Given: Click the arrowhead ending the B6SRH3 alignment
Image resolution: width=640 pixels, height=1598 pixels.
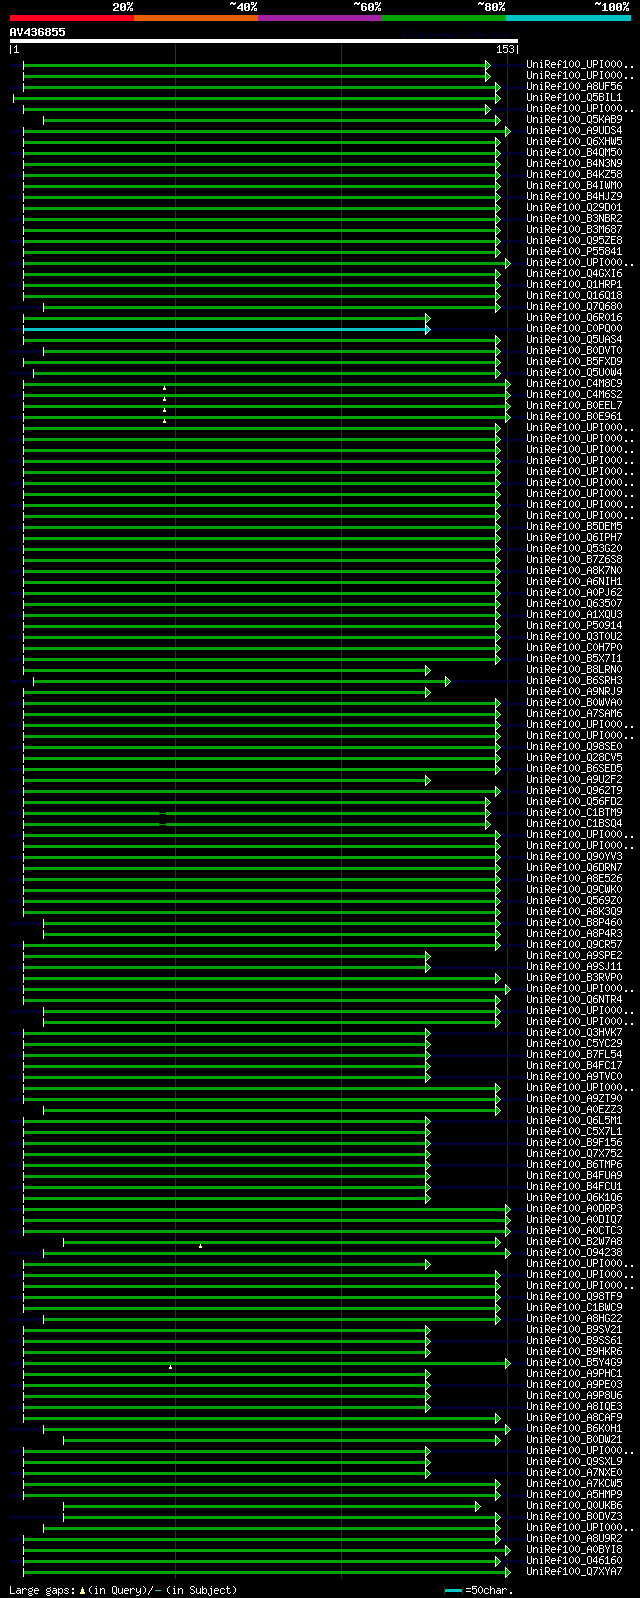Looking at the screenshot, I should 447,681.
